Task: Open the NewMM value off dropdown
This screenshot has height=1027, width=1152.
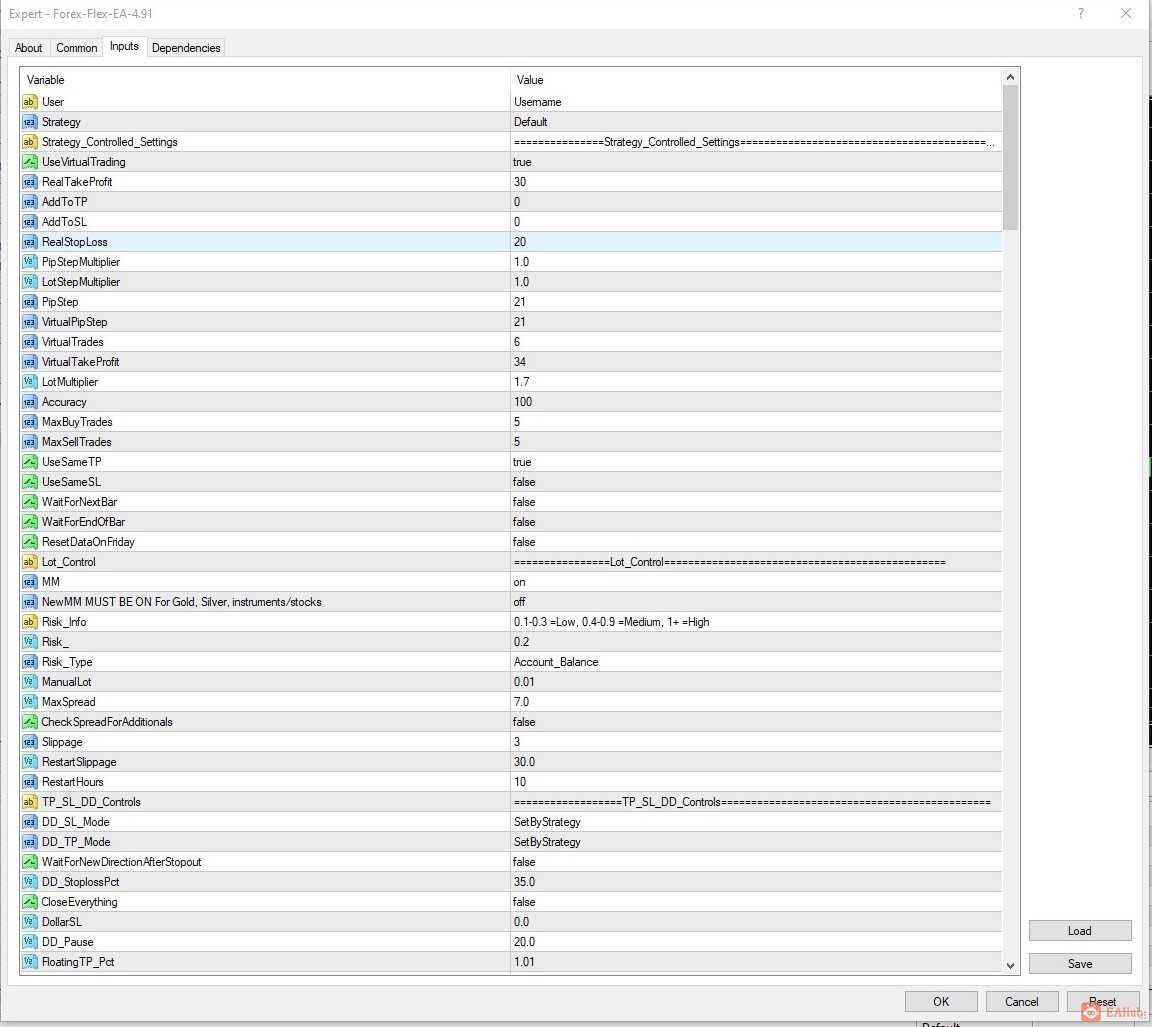Action: click(x=755, y=602)
